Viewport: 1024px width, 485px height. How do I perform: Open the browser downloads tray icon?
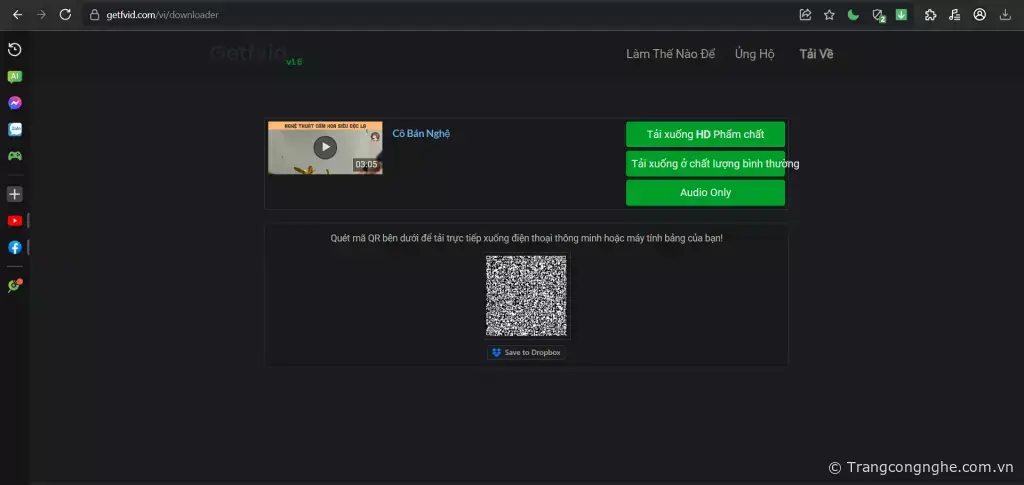1005,15
